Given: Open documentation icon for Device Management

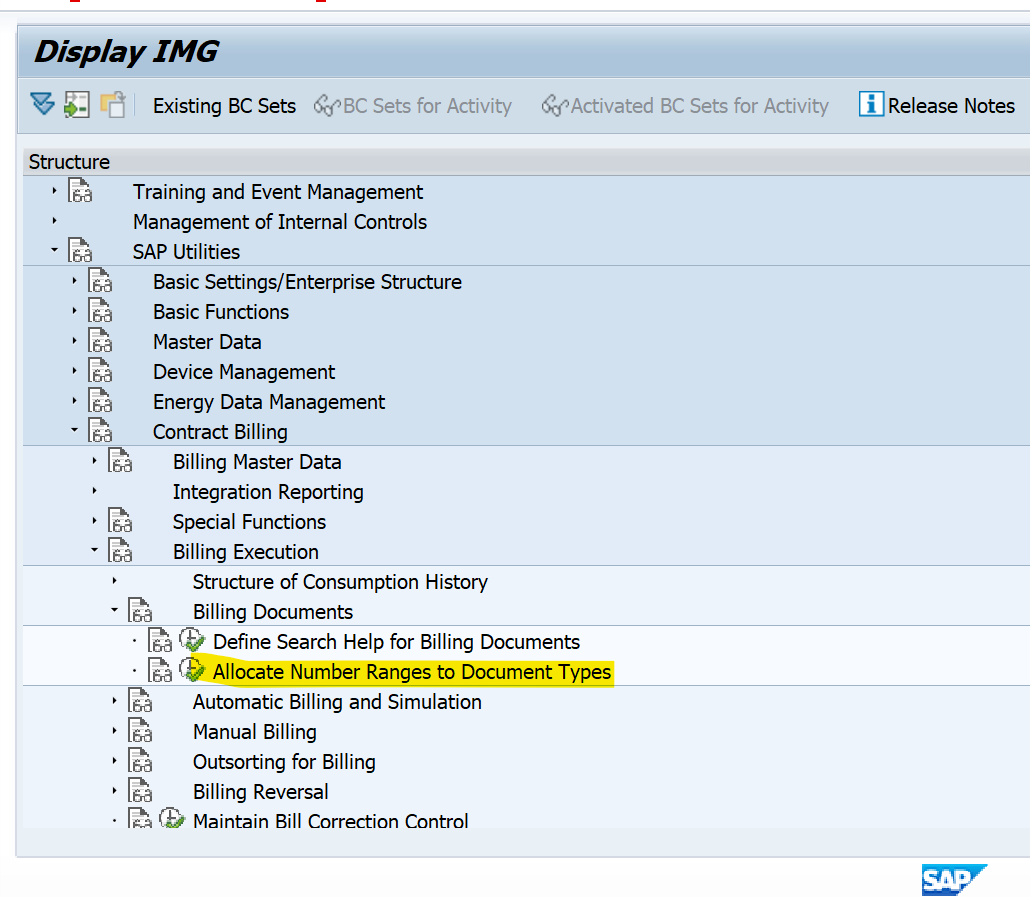Looking at the screenshot, I should click(101, 371).
